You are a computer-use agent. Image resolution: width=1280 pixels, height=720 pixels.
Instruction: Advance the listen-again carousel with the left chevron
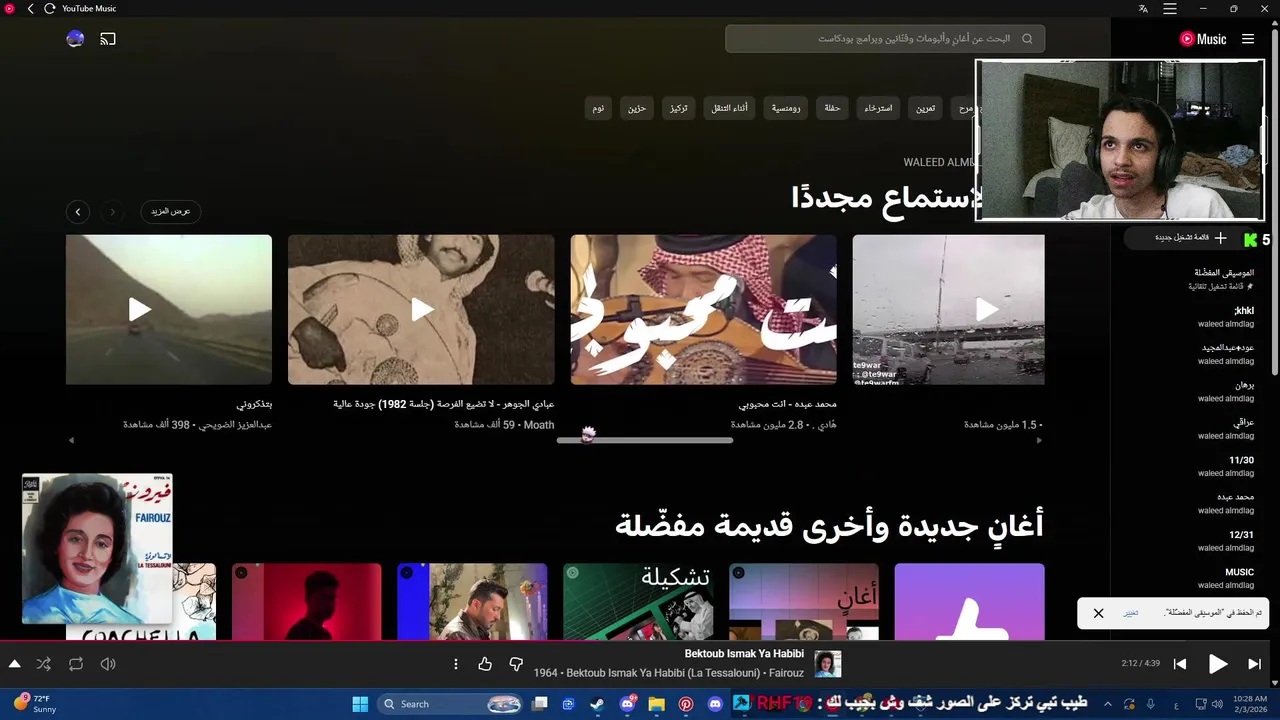(x=78, y=211)
